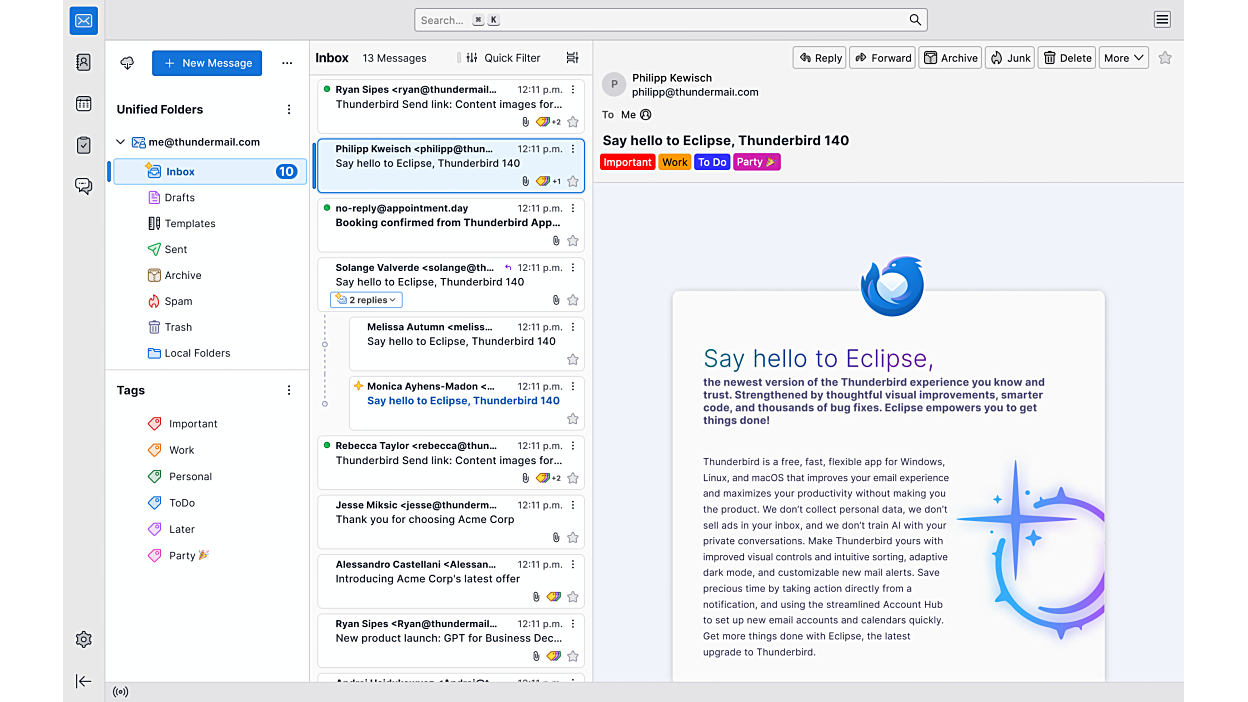The height and width of the screenshot is (702, 1248).
Task: Open the Chat space icon
Action: pos(84,186)
